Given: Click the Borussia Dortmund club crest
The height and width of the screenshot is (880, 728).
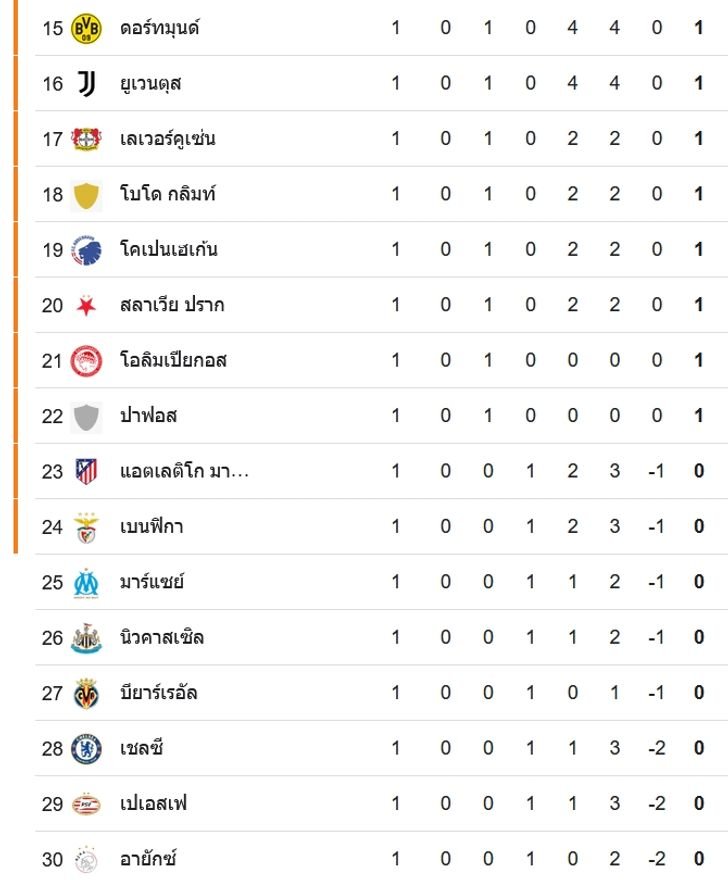Looking at the screenshot, I should click(87, 28).
